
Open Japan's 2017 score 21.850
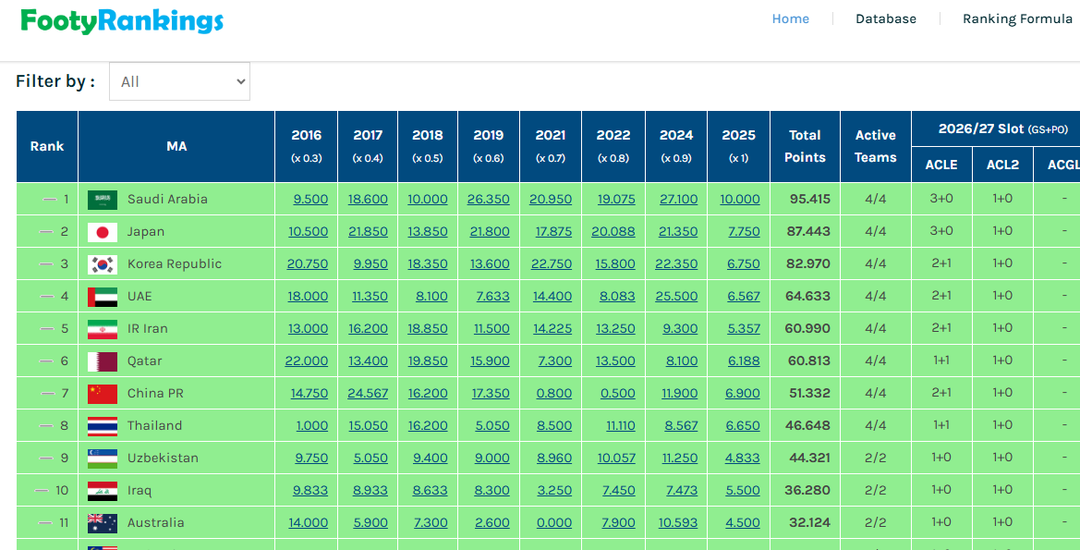click(x=368, y=232)
